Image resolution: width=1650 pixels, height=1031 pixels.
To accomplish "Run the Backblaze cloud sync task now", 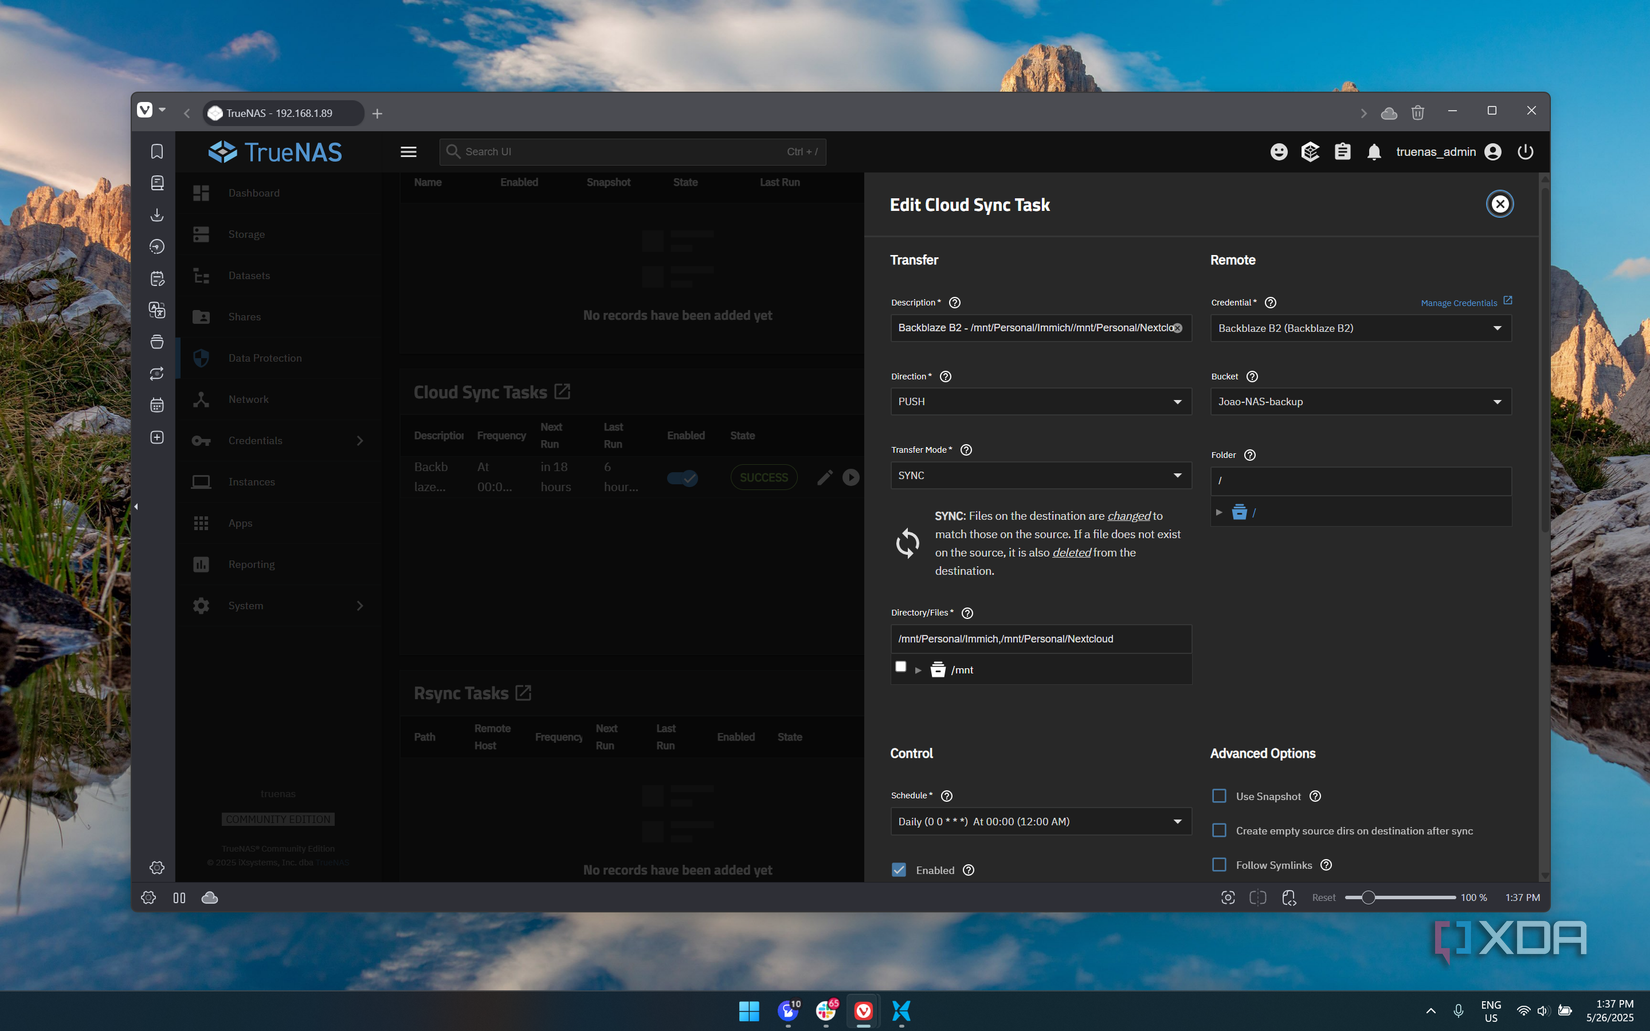I will click(851, 478).
